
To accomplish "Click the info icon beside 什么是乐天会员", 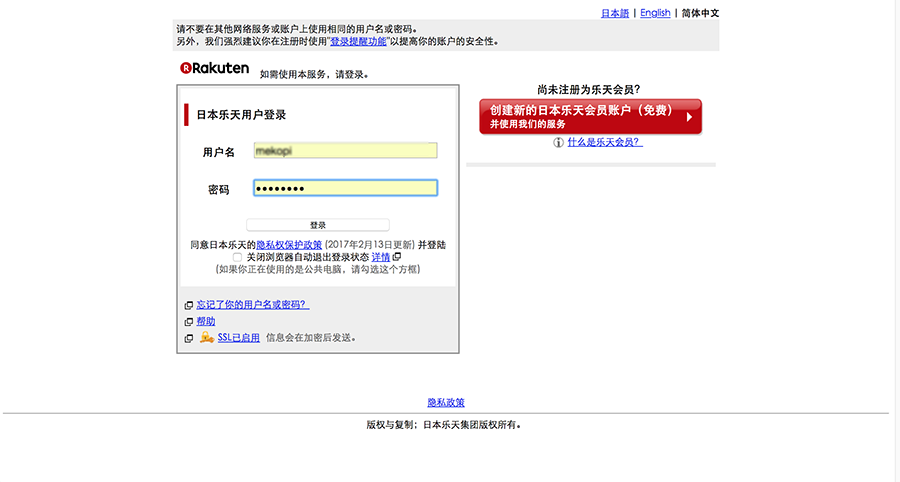I will 558,142.
